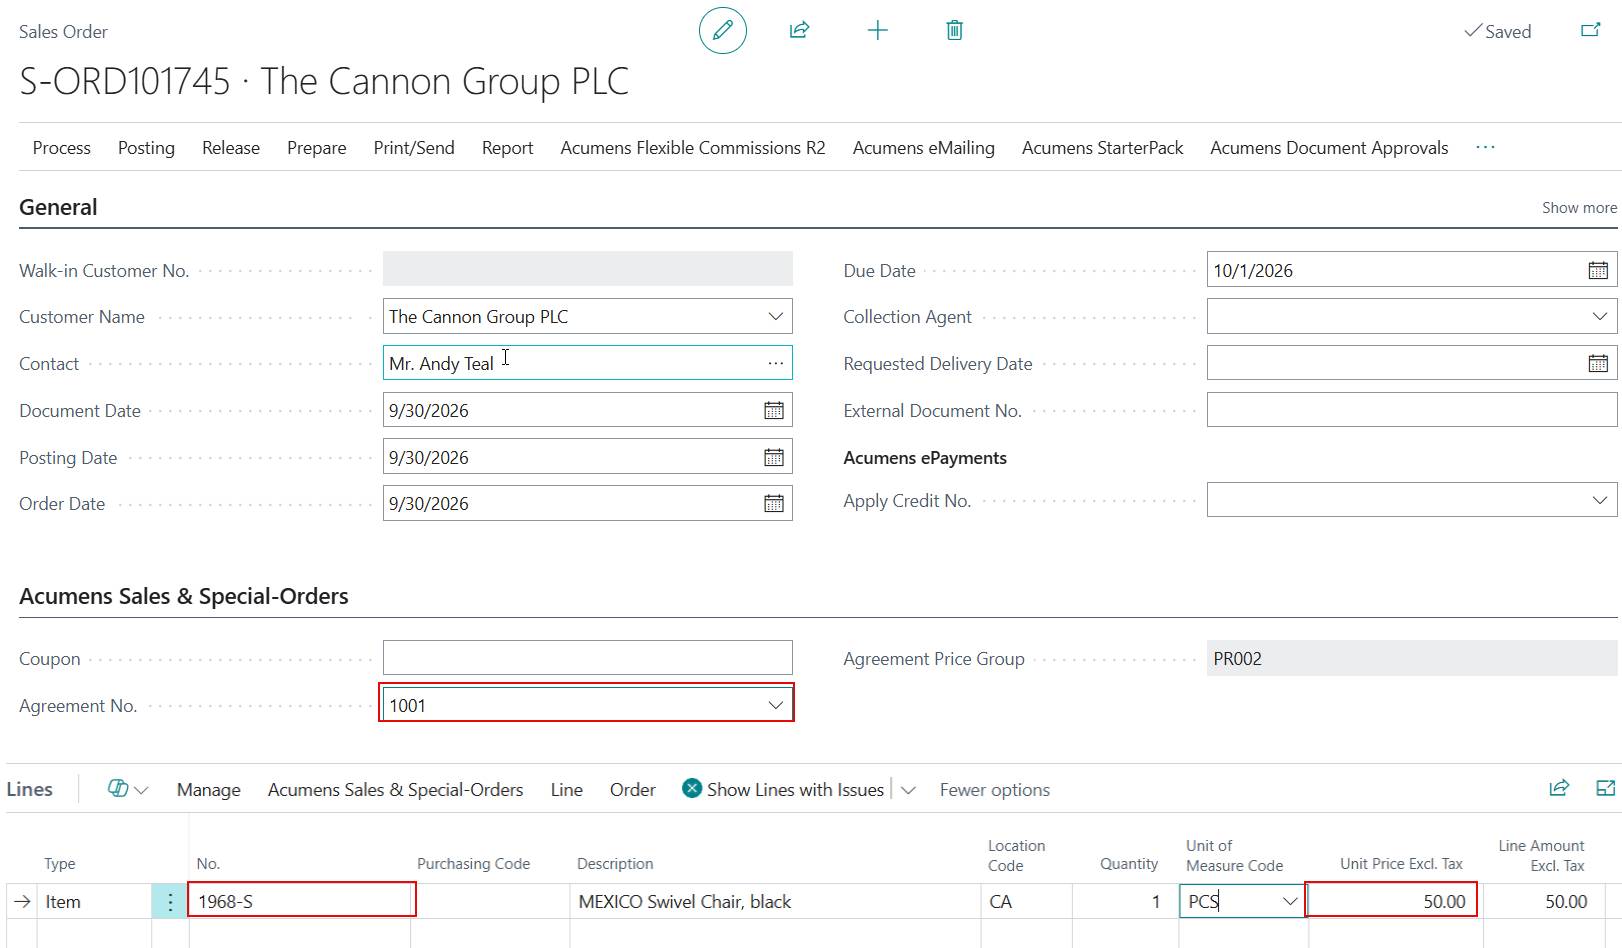Open the Print/Send menu
1622x948 pixels.
coord(414,148)
